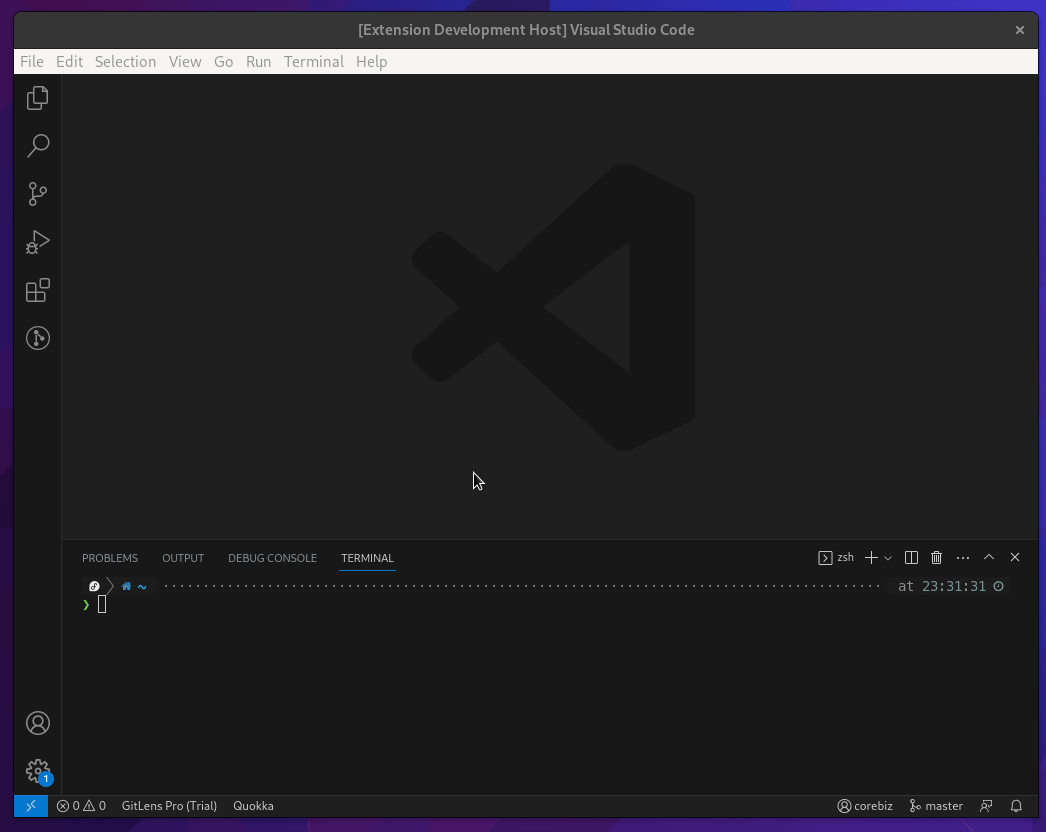Switch to the Problems tab

[x=110, y=558]
